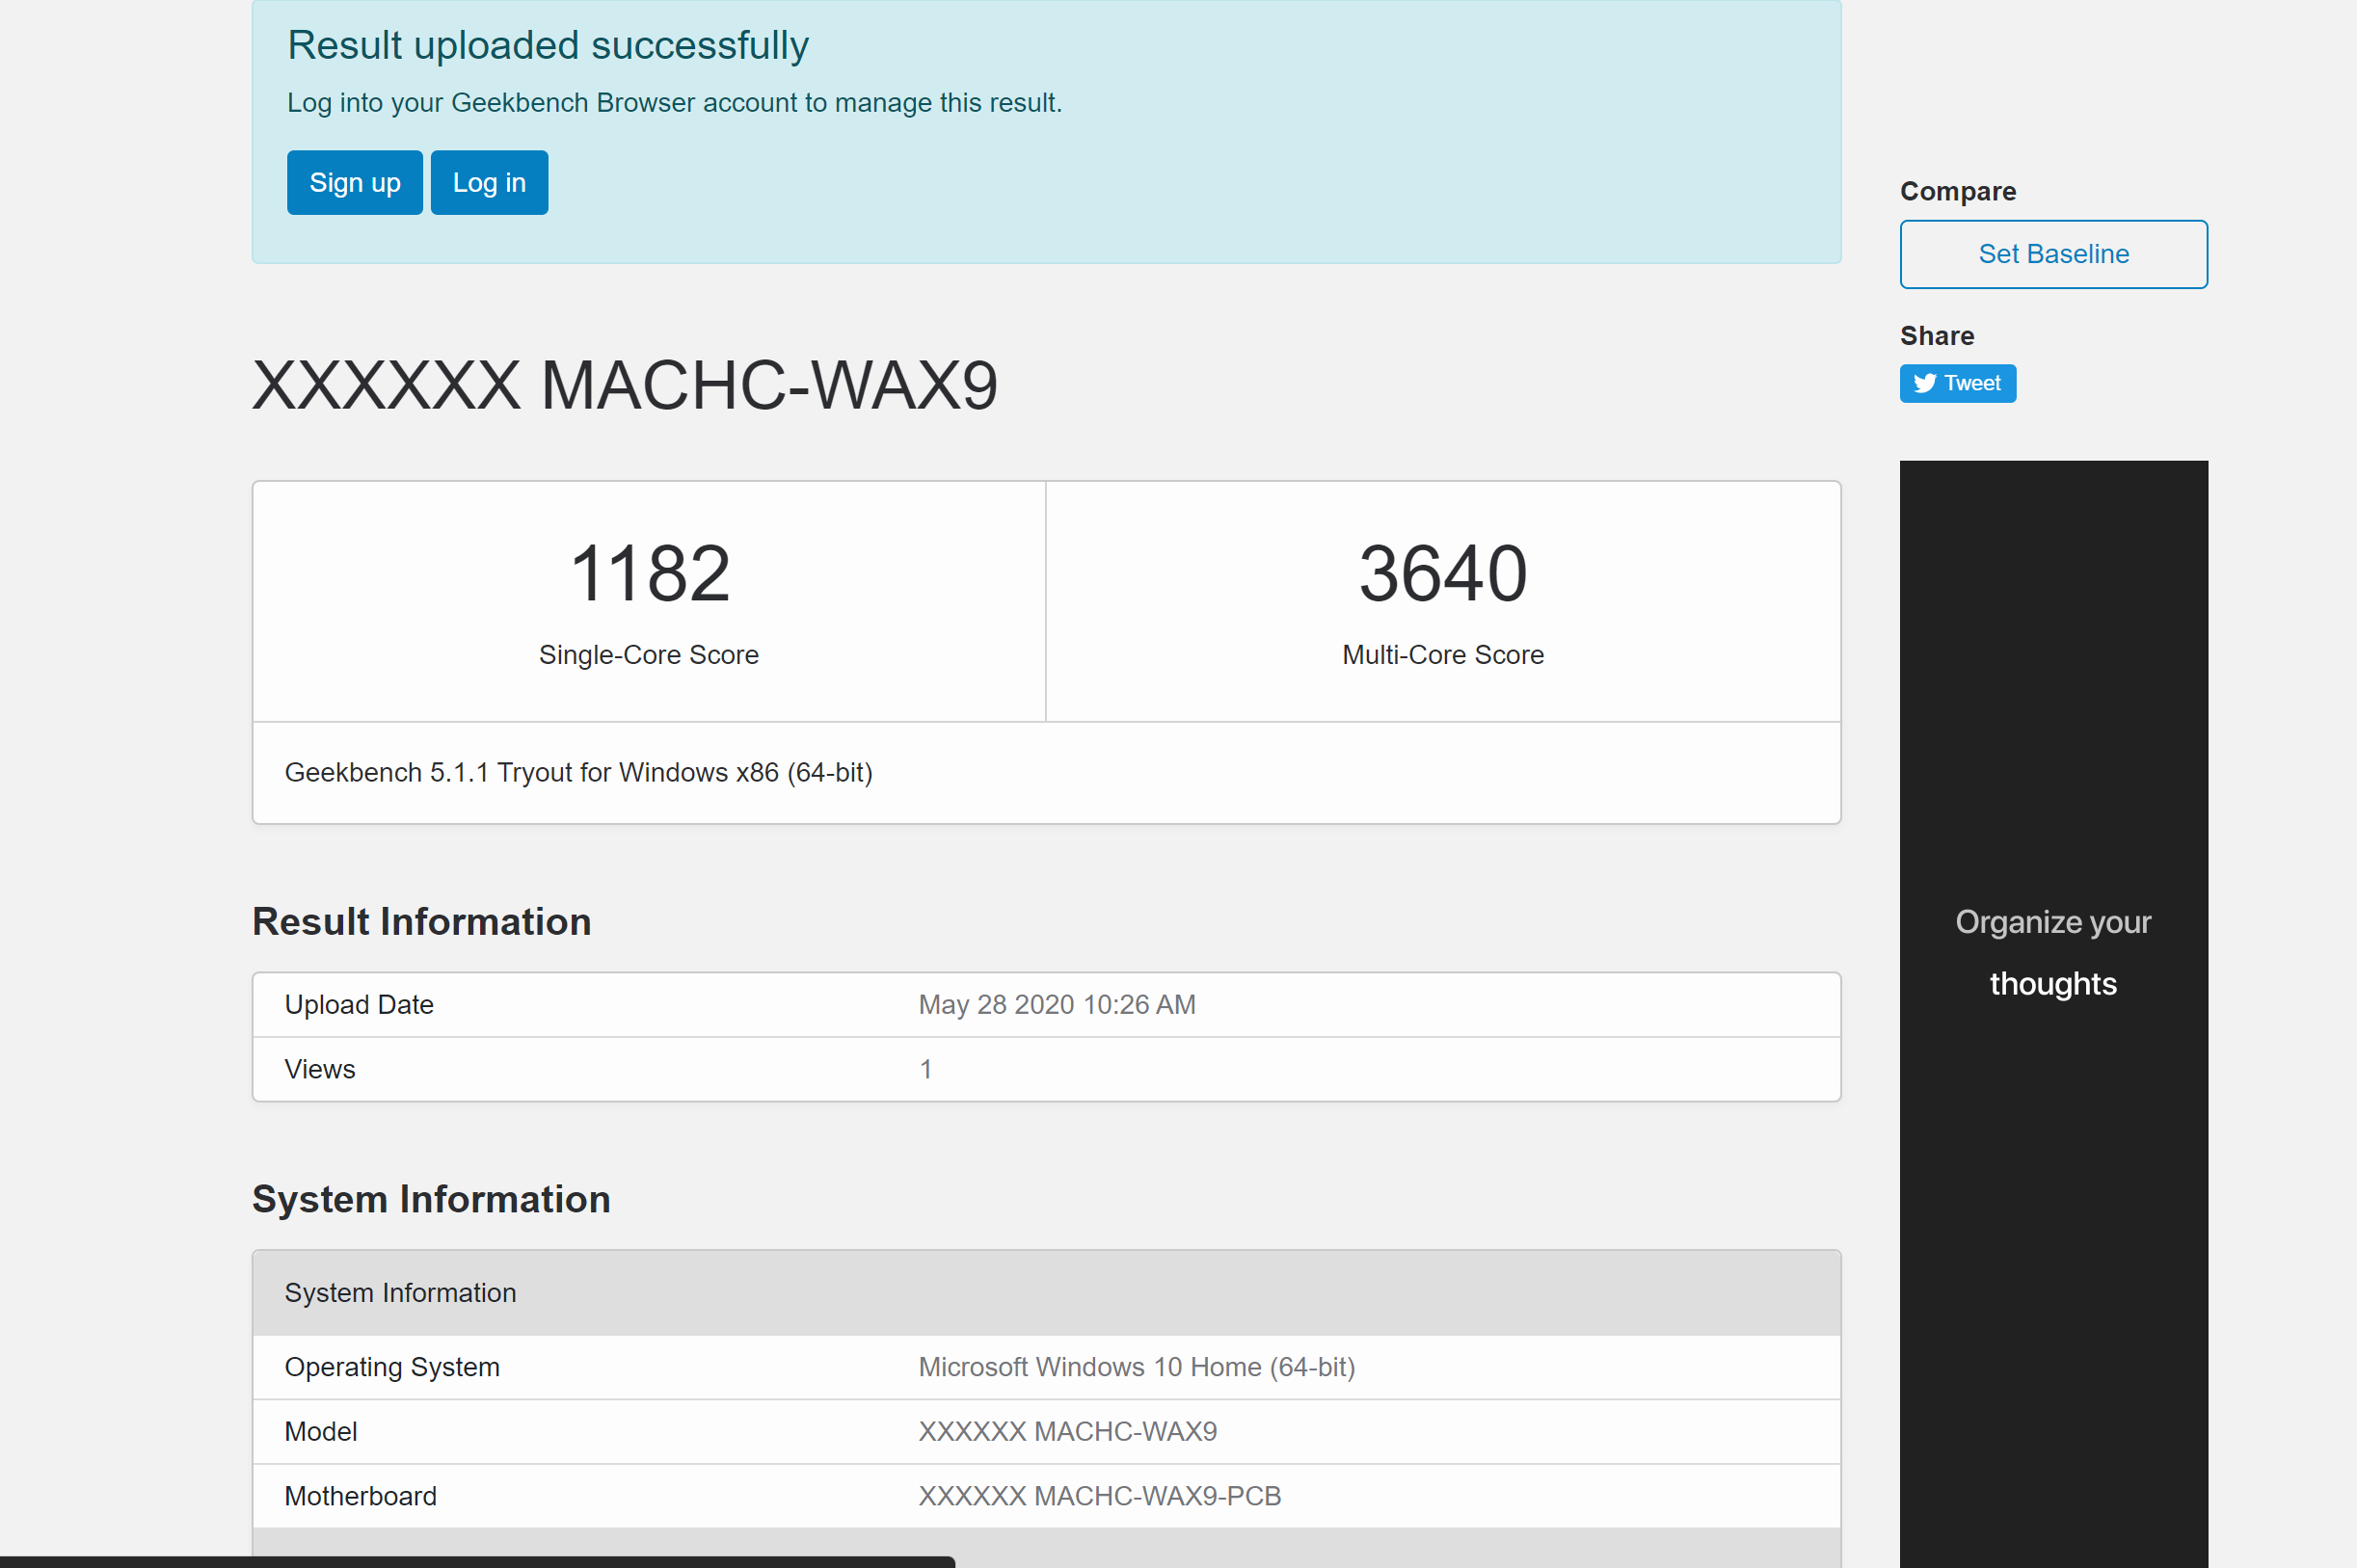Click the Views row label
This screenshot has width=2357, height=1568.
pos(320,1069)
